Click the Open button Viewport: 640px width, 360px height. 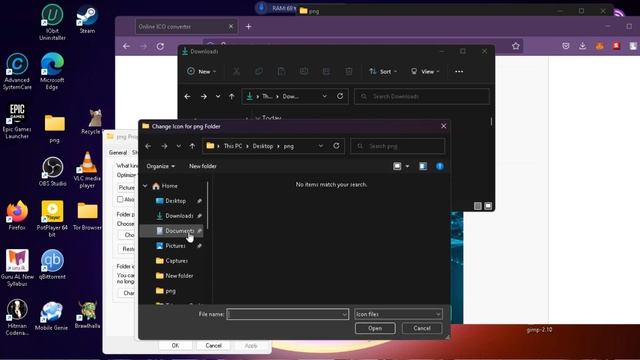[x=375, y=328]
